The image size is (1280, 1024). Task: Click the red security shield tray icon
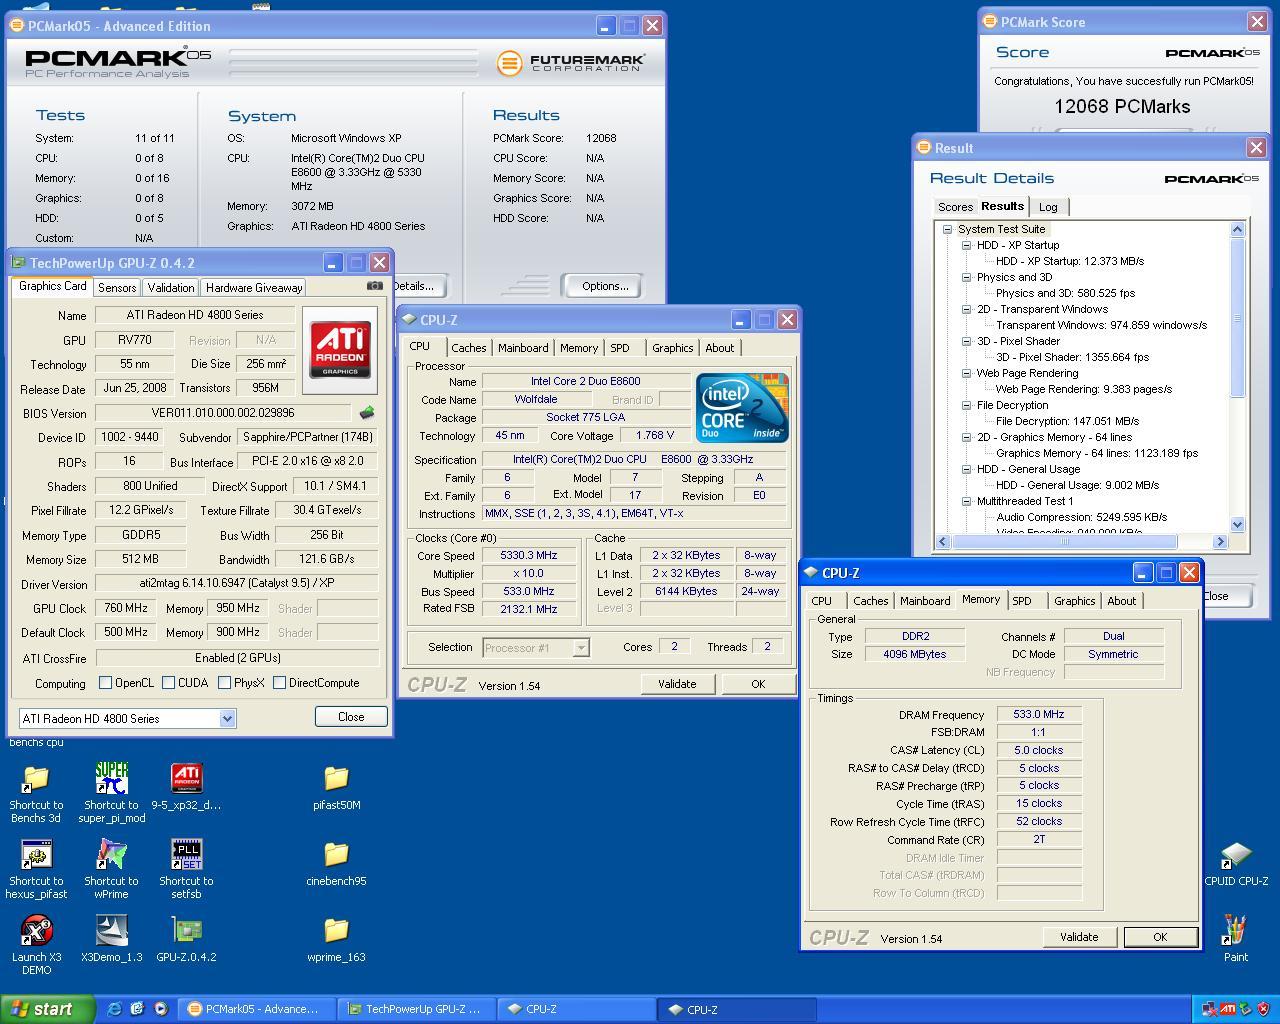click(1262, 1009)
